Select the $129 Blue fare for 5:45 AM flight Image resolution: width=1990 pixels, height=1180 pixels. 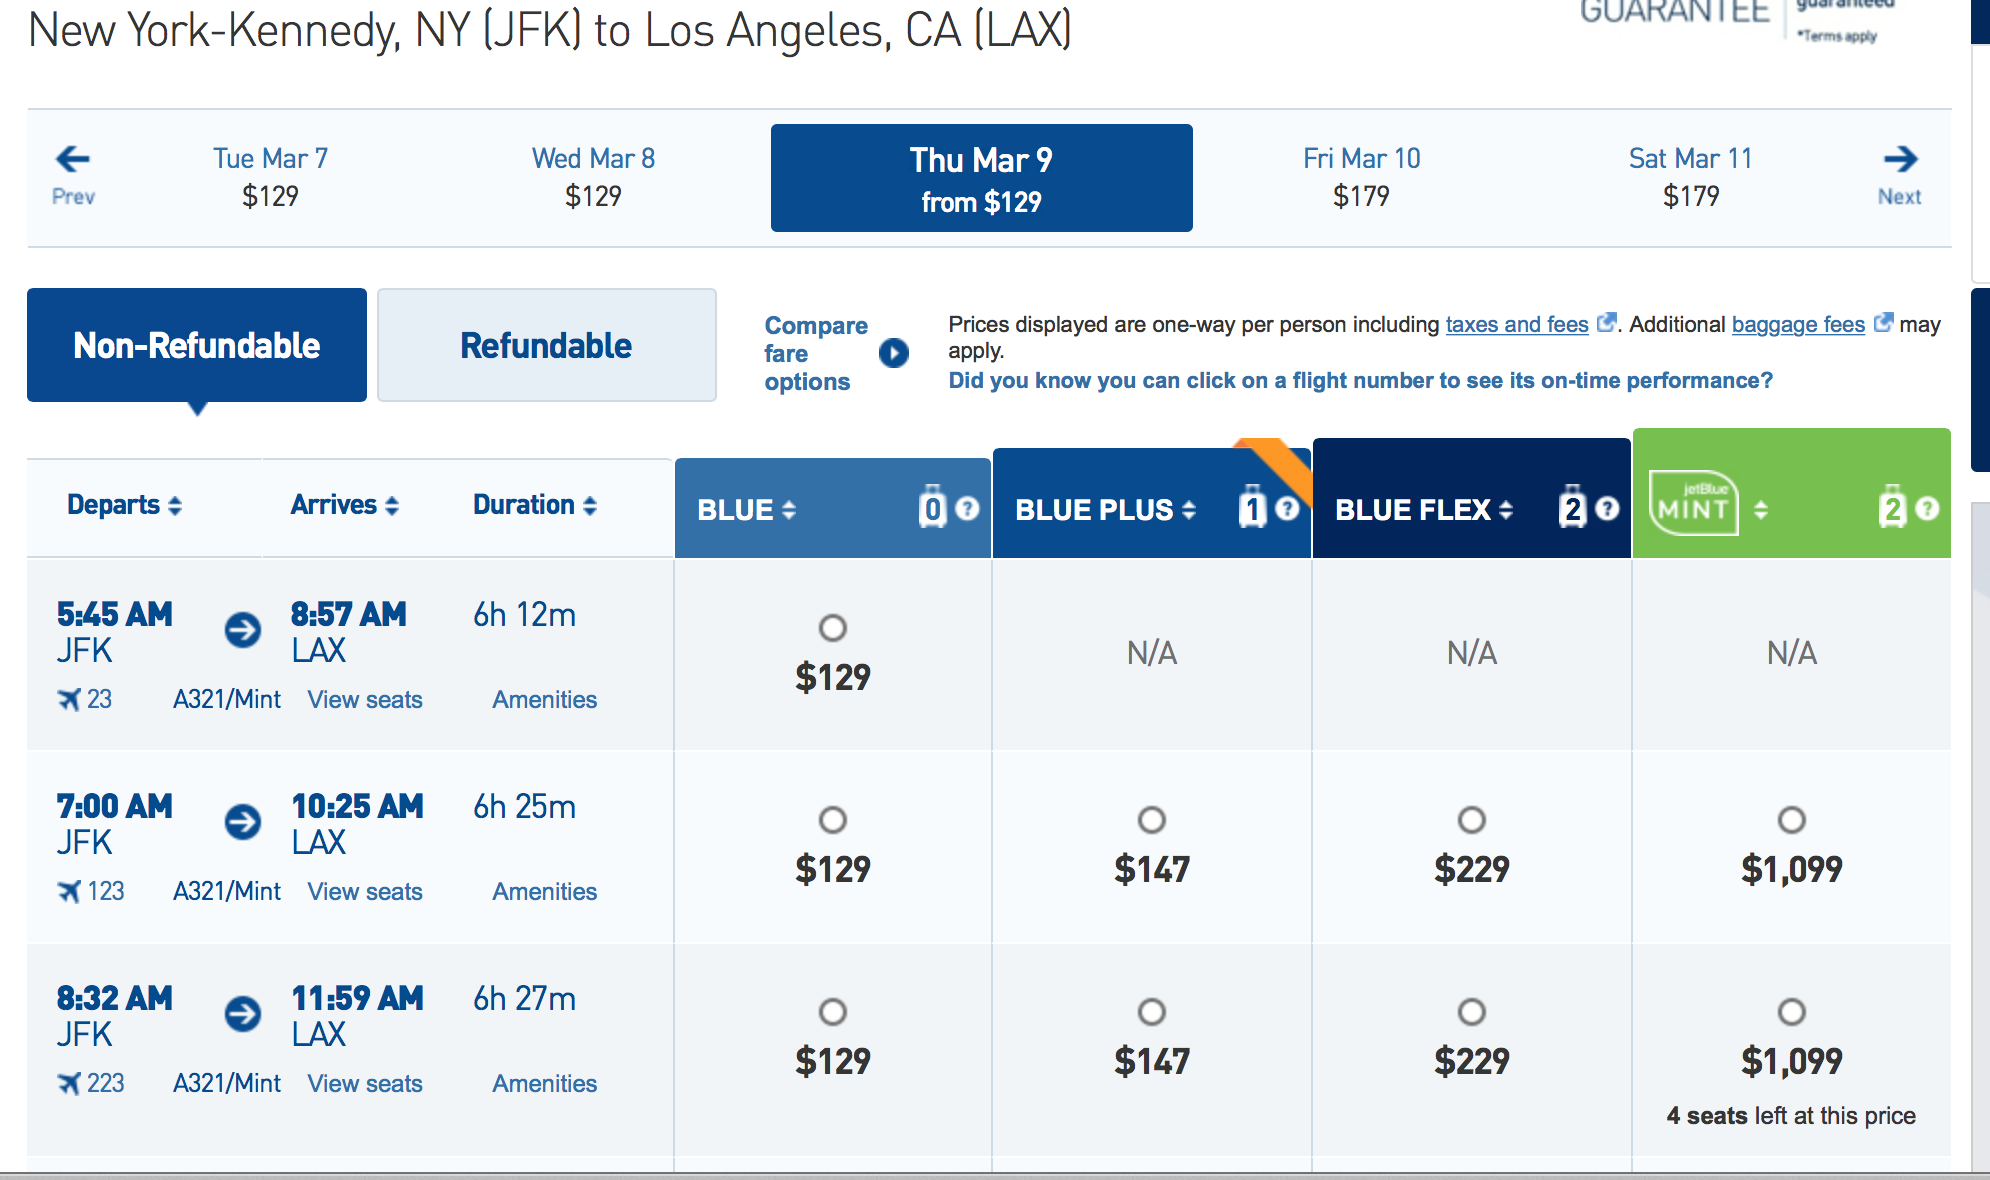[832, 628]
